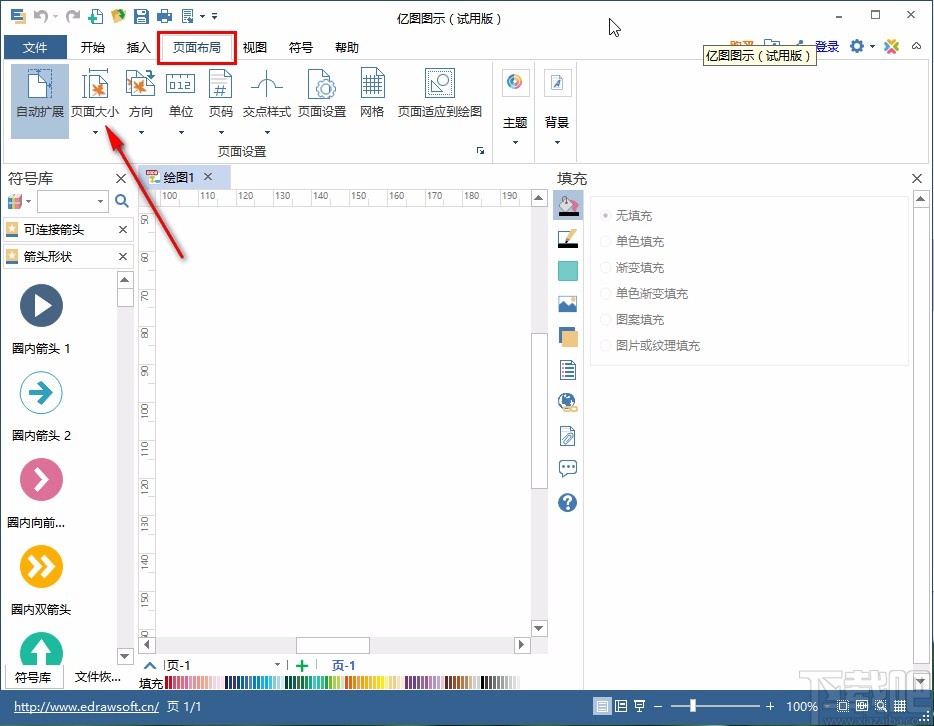This screenshot has height=726, width=934.
Task: Click the 背景 background icon
Action: point(557,82)
